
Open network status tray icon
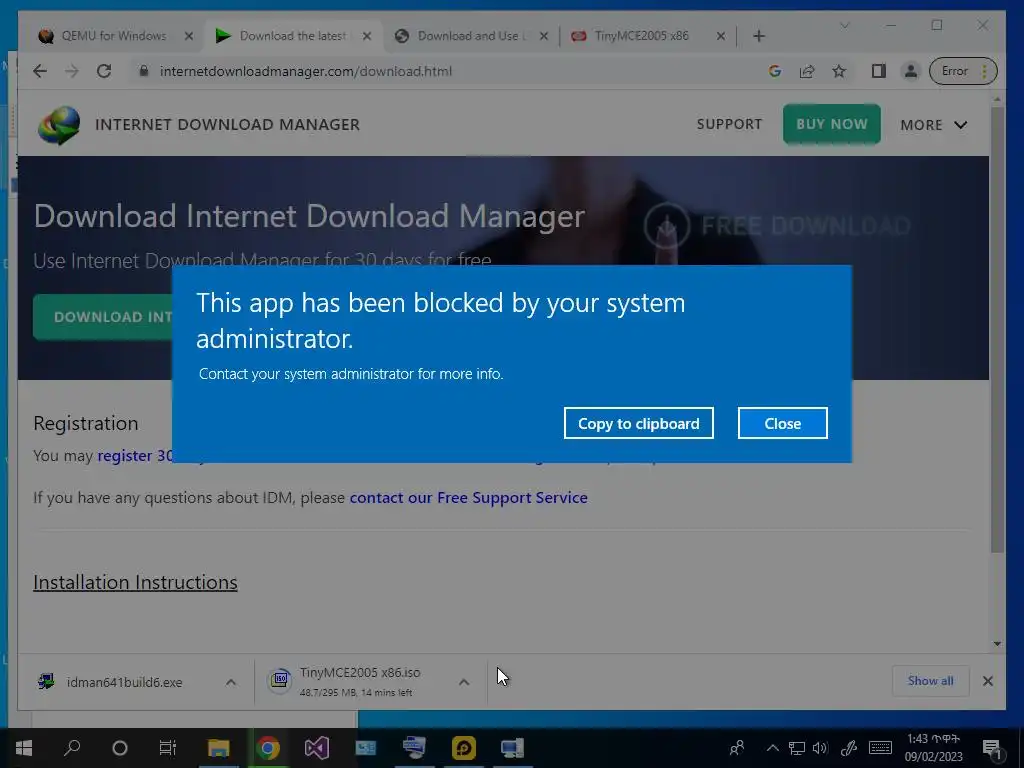[x=797, y=748]
